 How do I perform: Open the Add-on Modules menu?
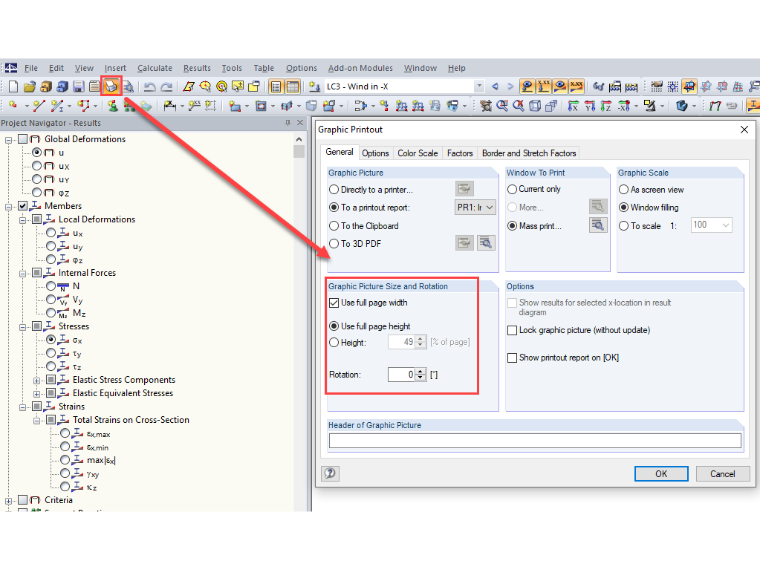pyautogui.click(x=360, y=68)
